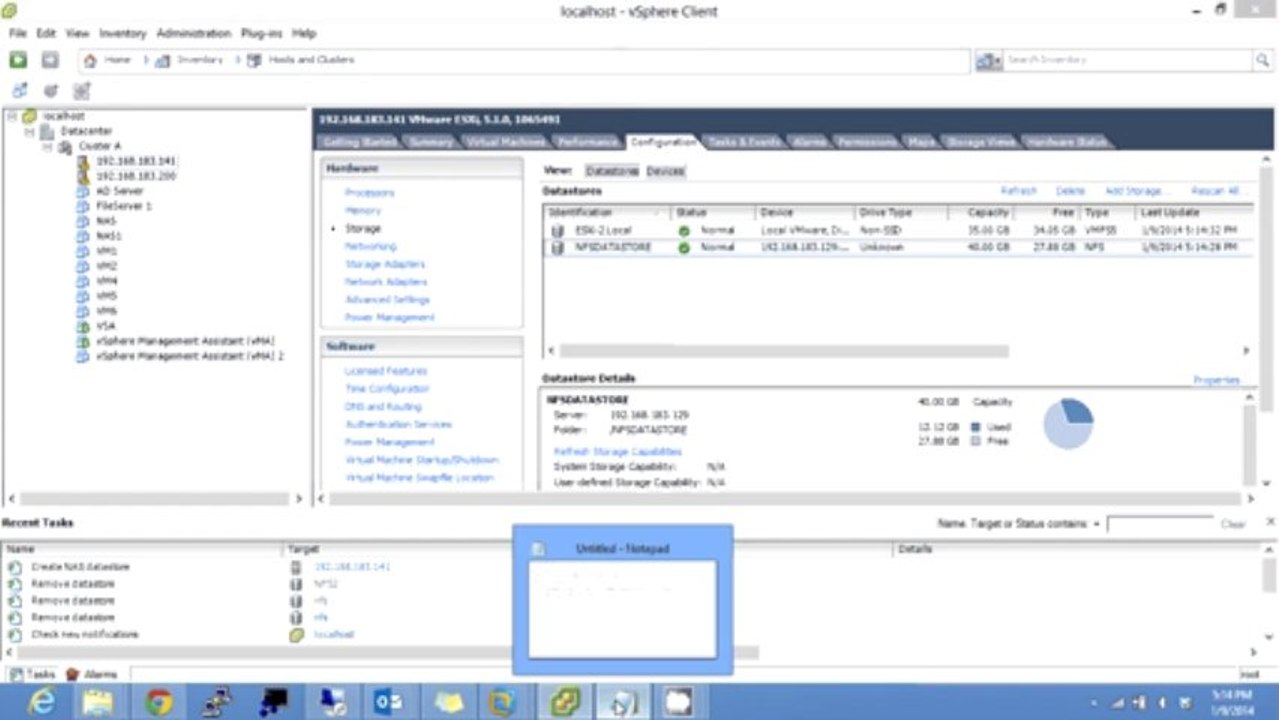
Task: Click the Cluster A cluster icon
Action: point(65,146)
